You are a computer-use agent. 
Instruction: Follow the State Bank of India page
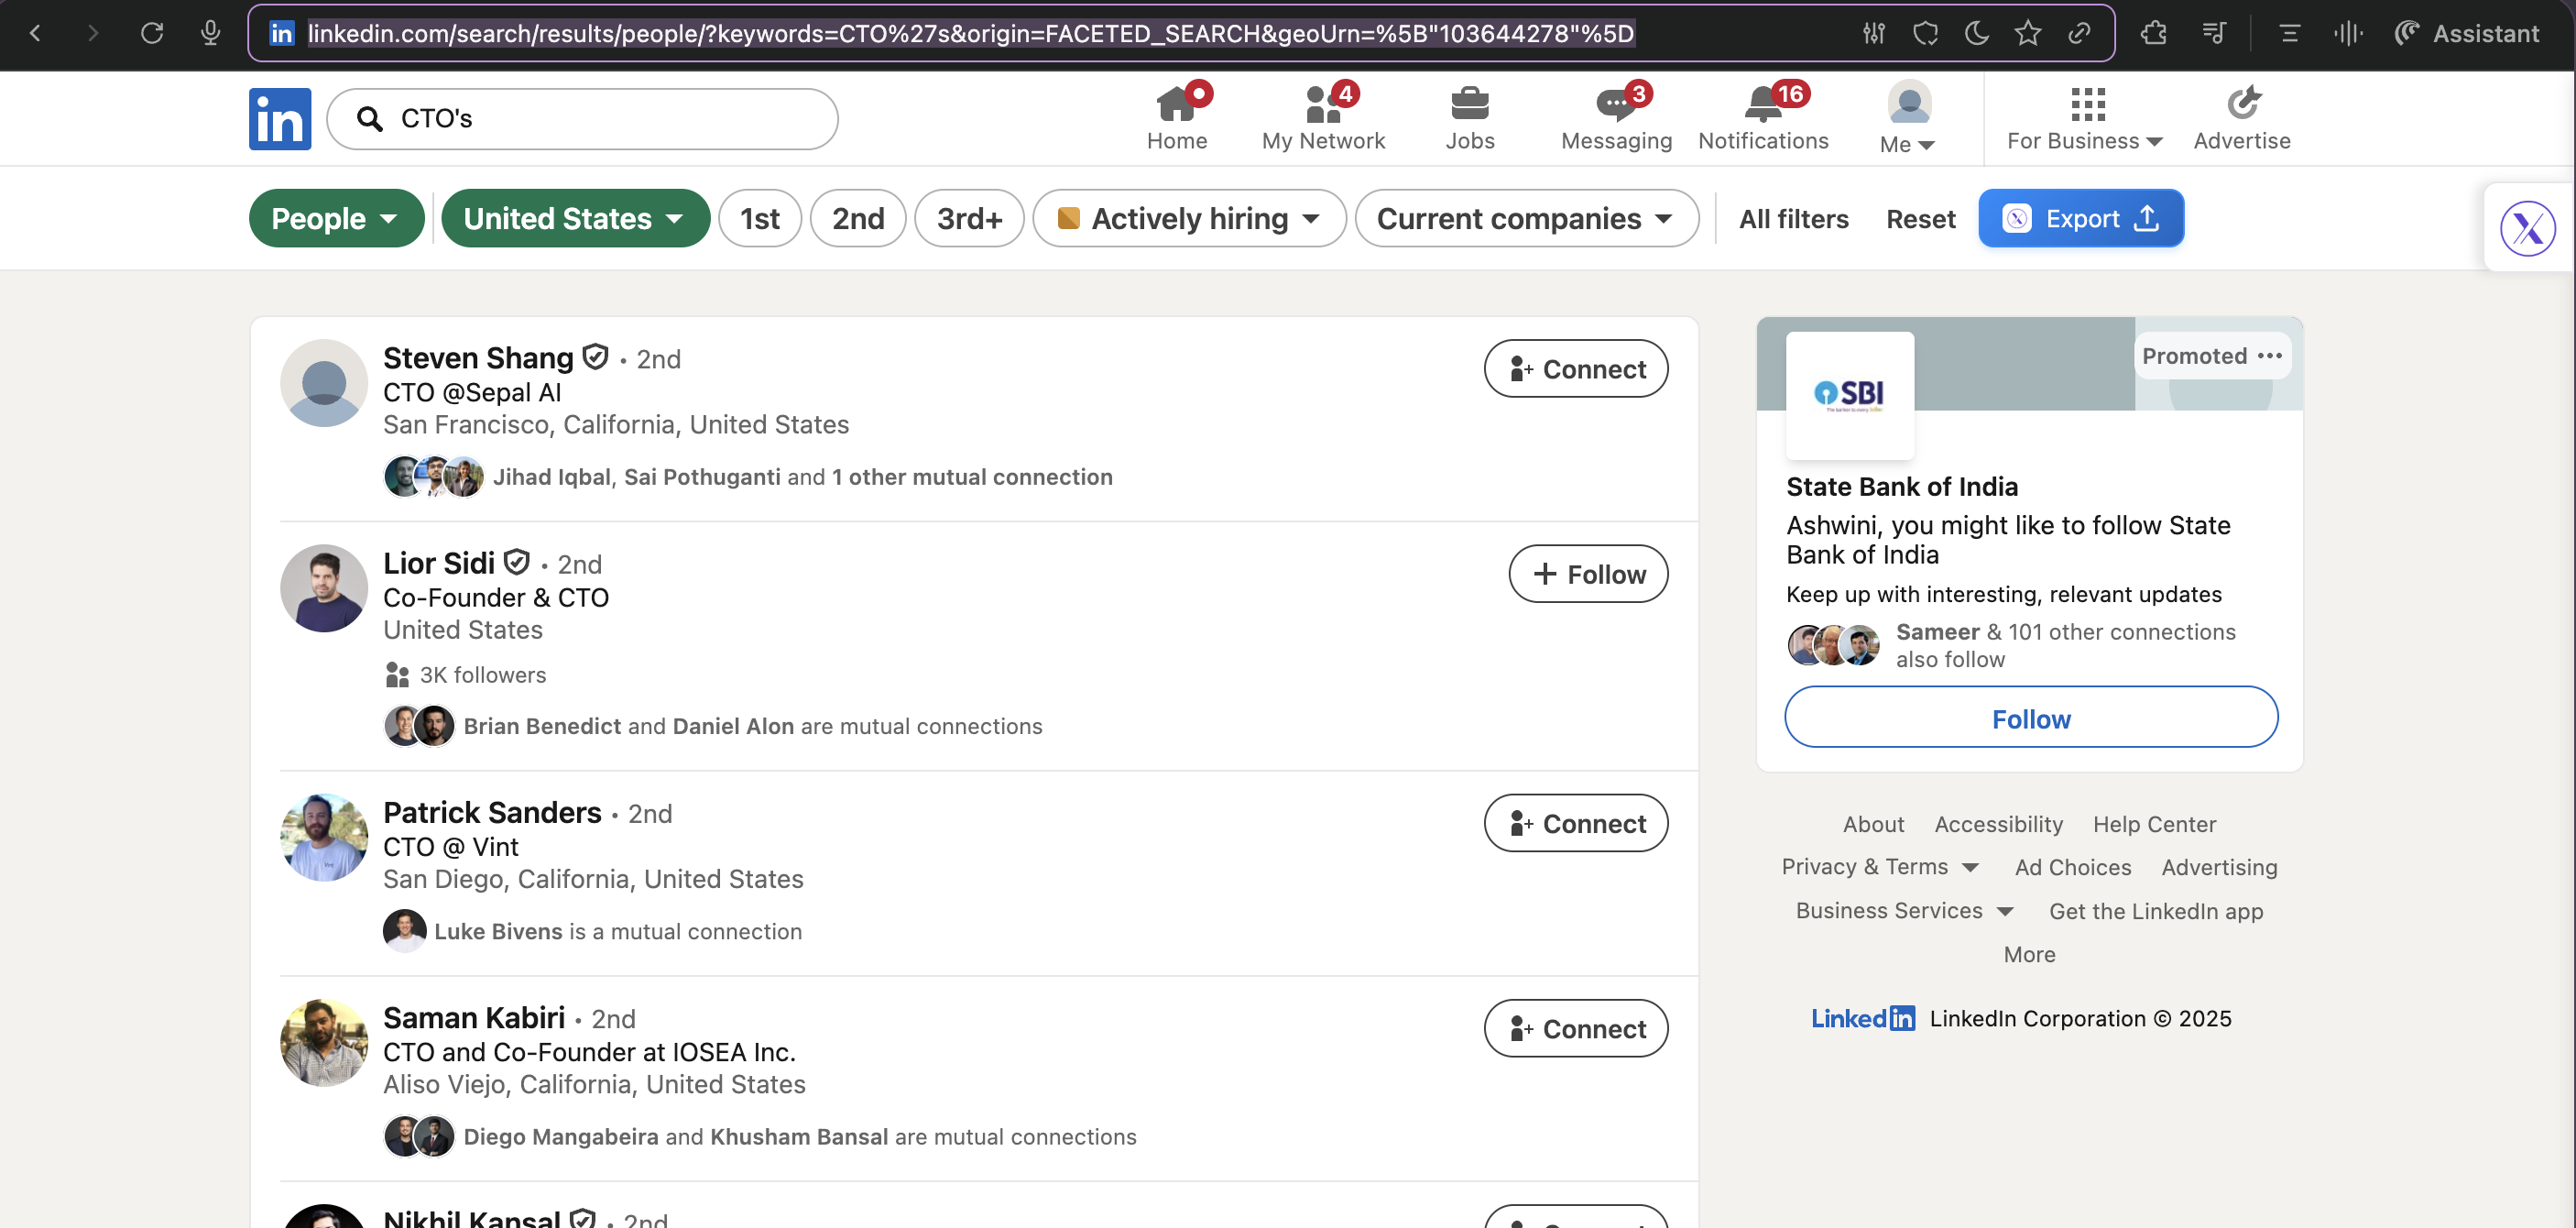[x=2030, y=717]
